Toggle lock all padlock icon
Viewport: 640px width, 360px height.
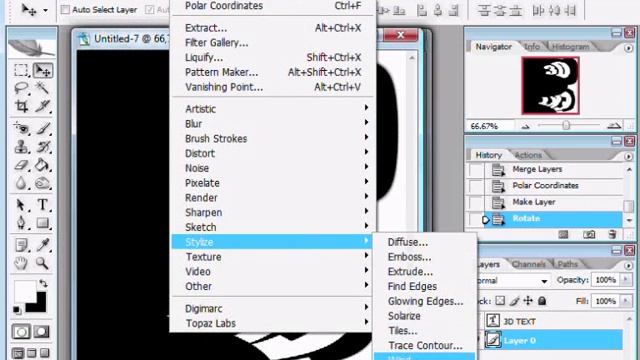(x=542, y=301)
